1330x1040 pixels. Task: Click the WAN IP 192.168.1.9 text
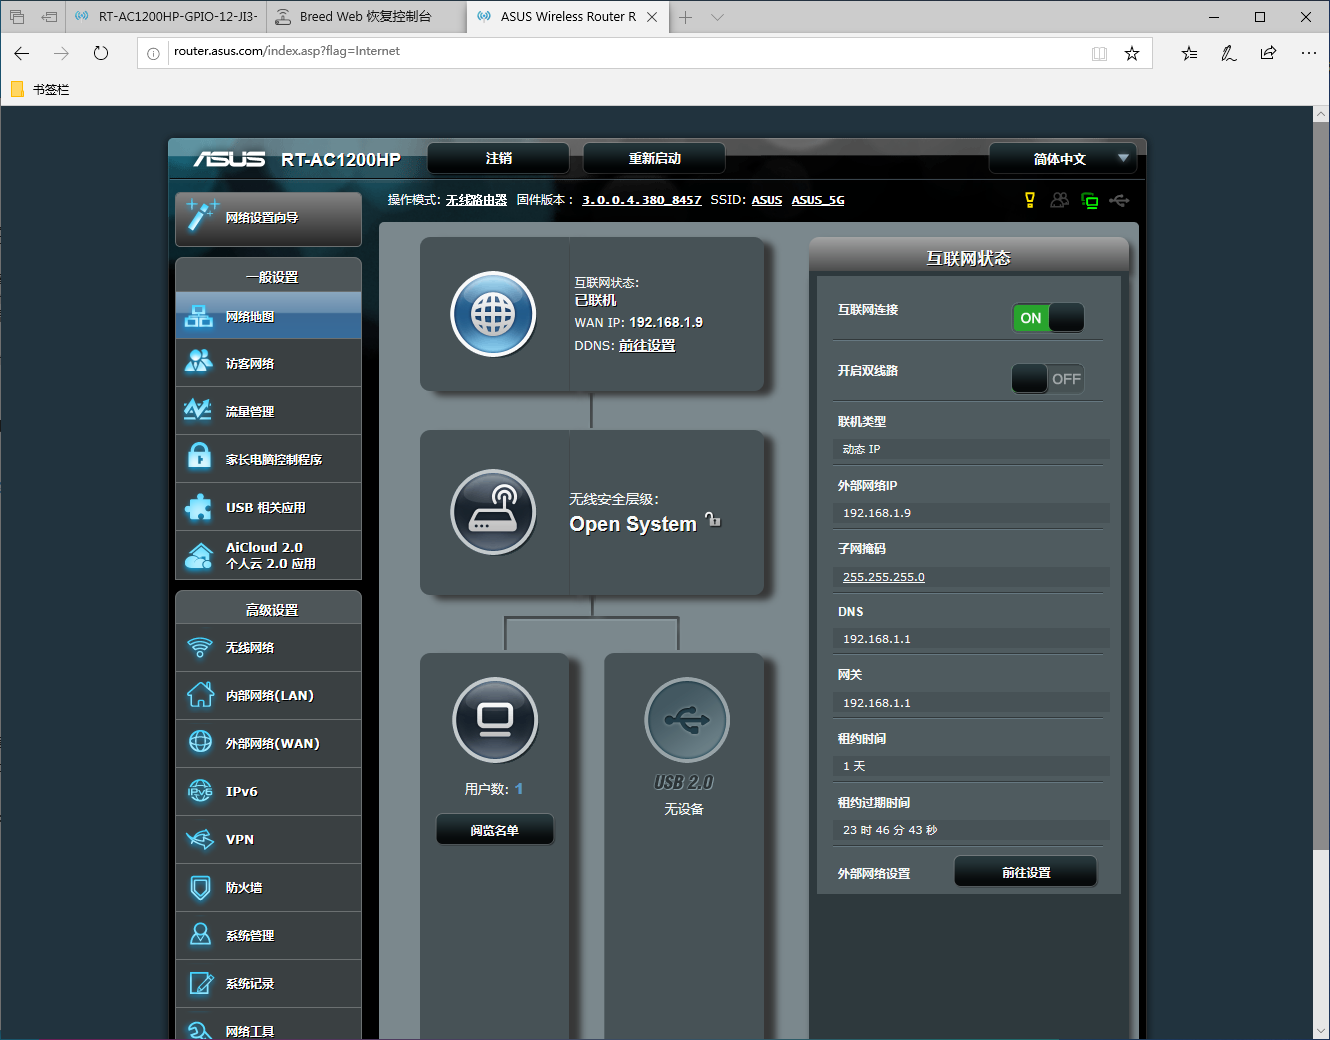tap(666, 322)
